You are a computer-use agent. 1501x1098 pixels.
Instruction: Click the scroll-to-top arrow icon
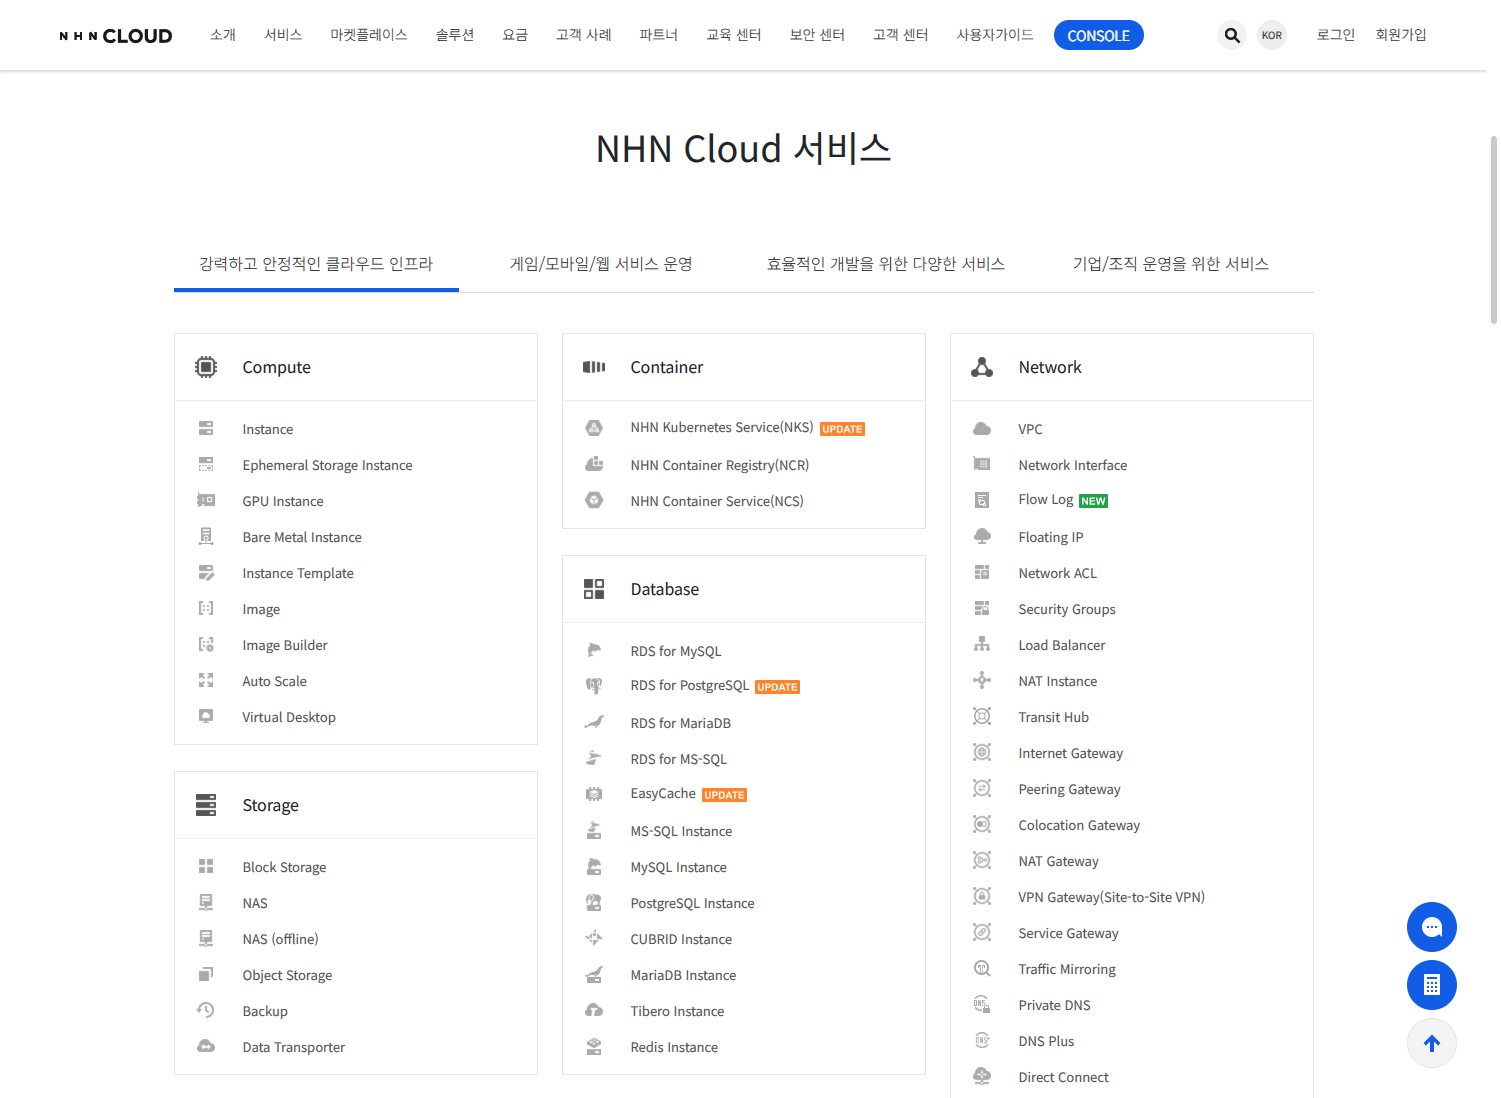[1432, 1043]
